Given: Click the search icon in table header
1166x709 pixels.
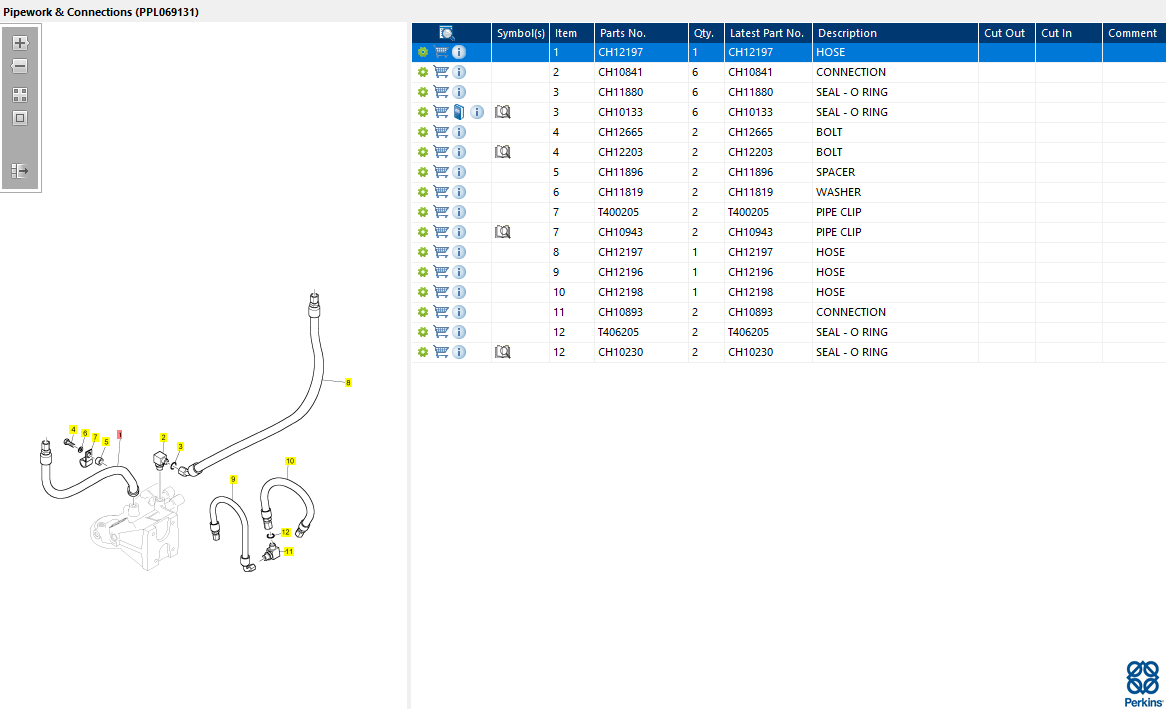Looking at the screenshot, I should click(446, 33).
